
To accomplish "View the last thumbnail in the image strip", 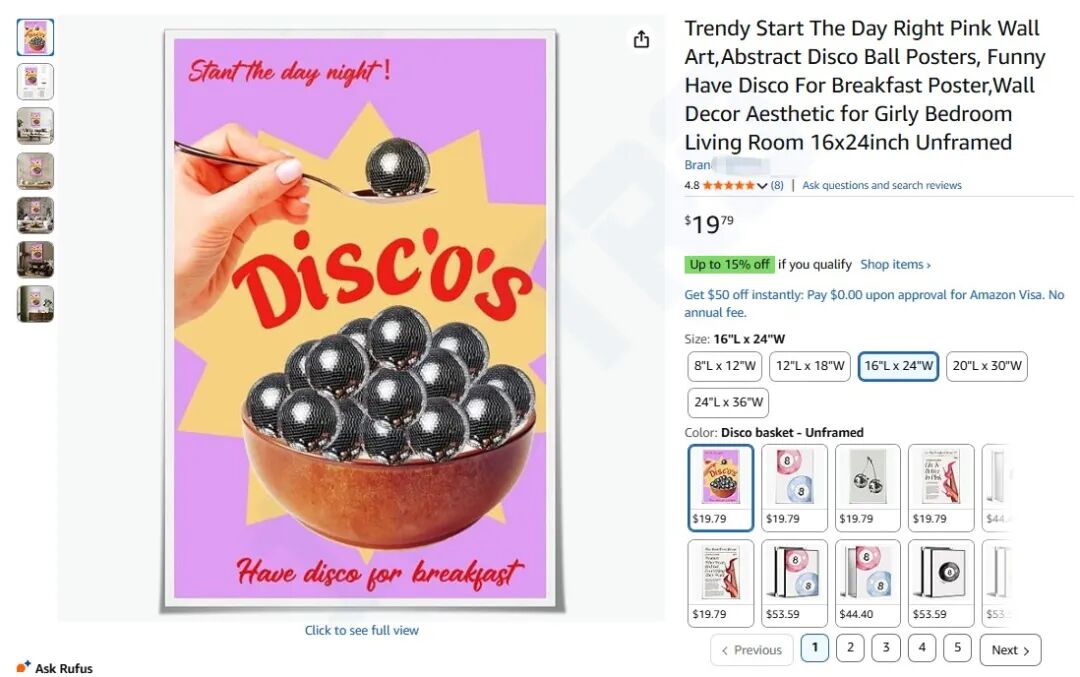I will point(36,303).
